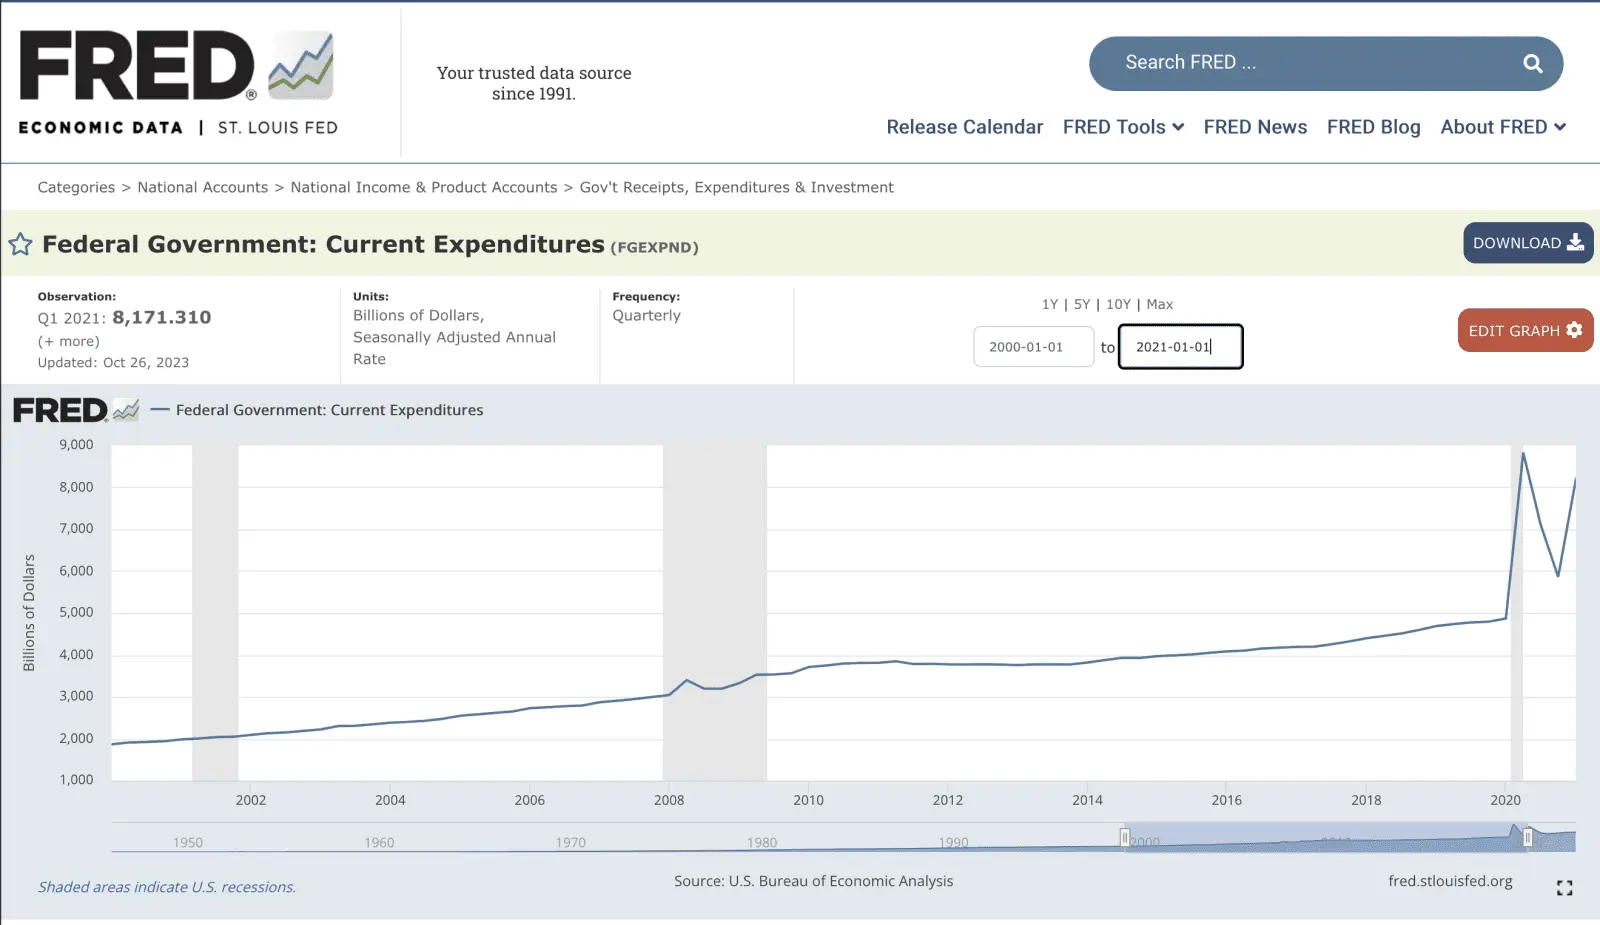Screen dimensions: 1600x925
Task: Expand the FRED Tools dropdown
Action: click(1123, 127)
